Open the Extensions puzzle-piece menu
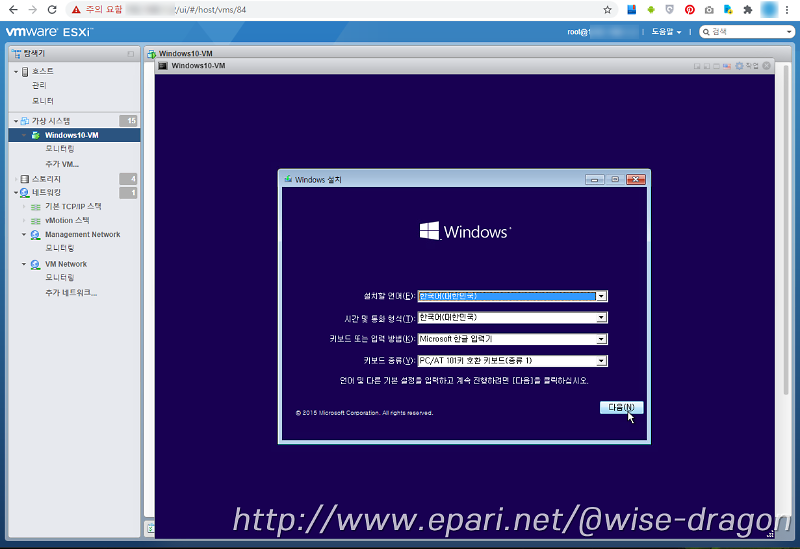 [x=748, y=10]
